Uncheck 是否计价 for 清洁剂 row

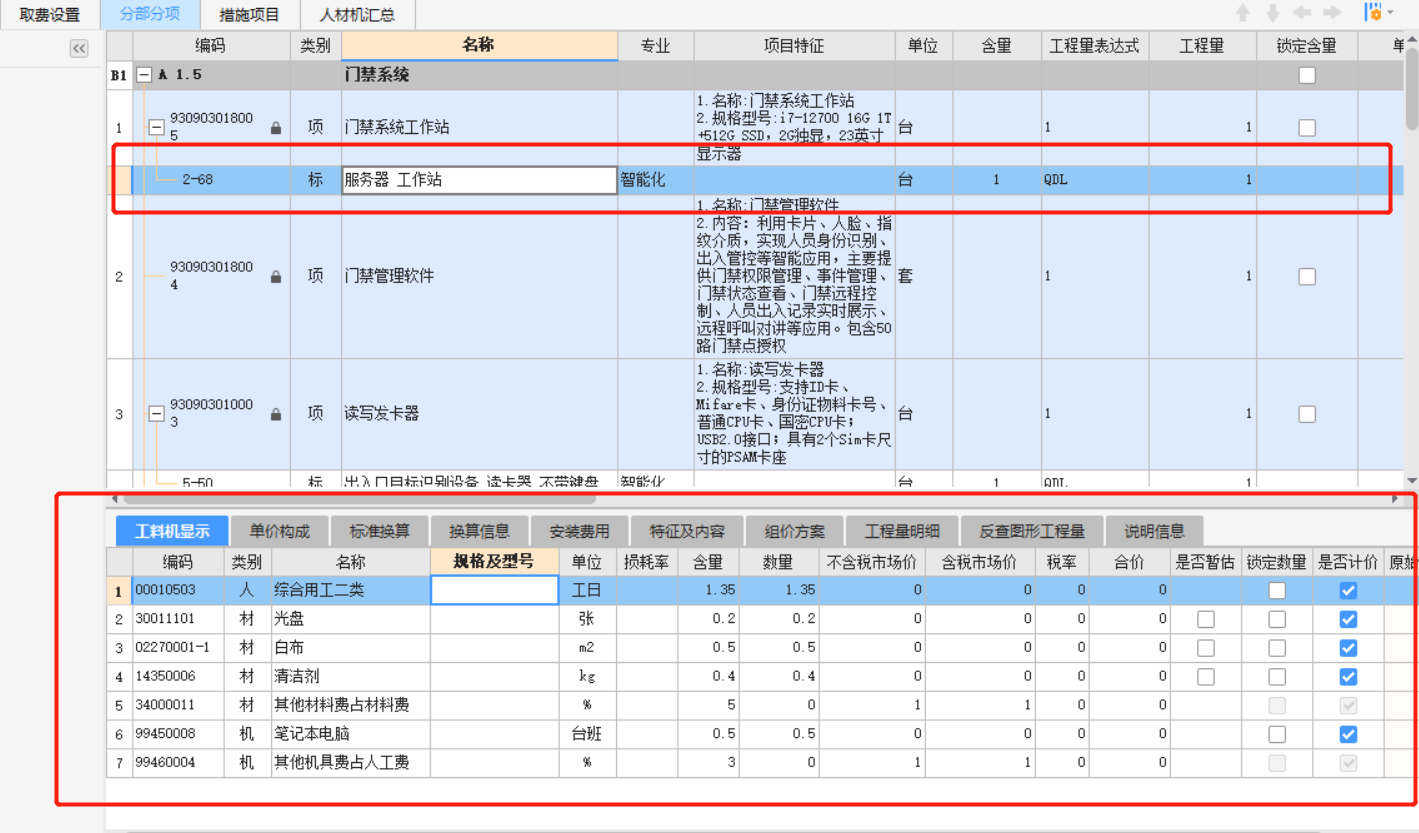point(1348,677)
